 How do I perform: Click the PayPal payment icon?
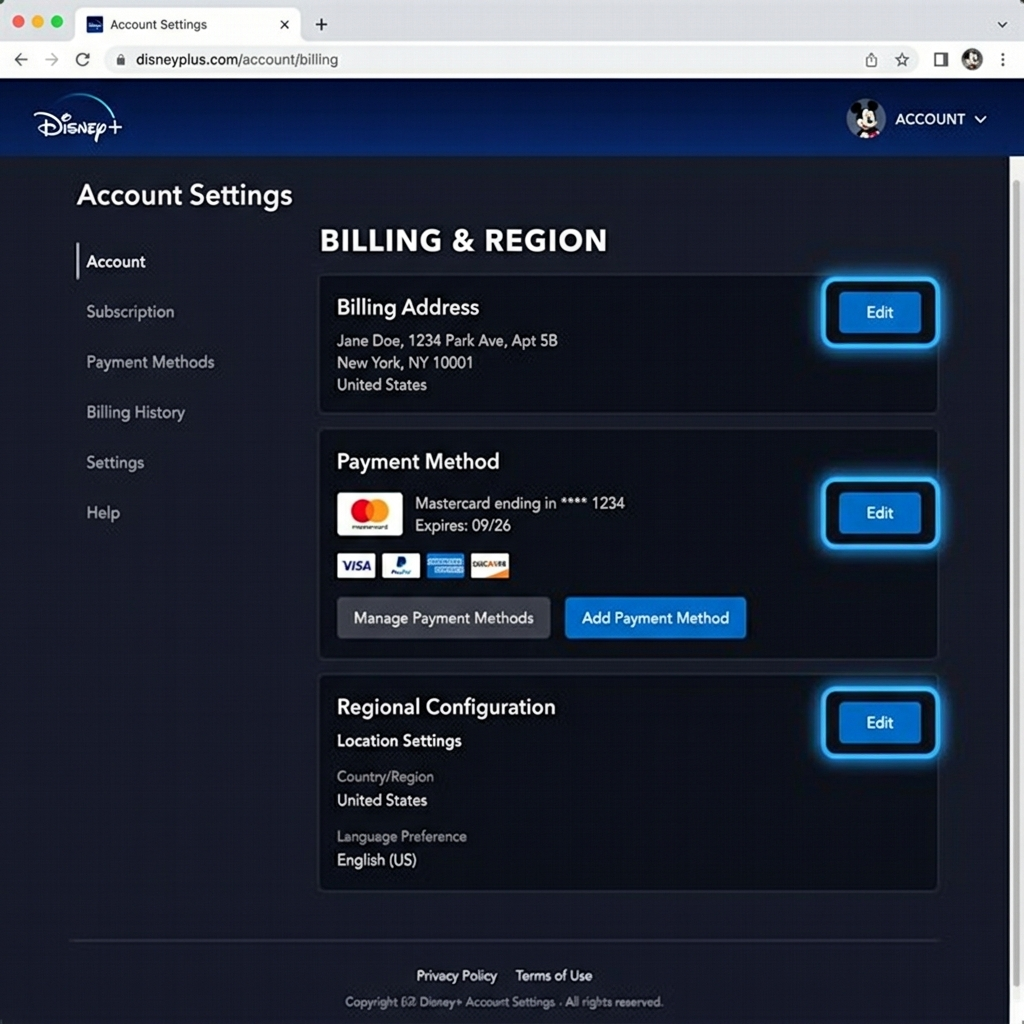(x=400, y=566)
